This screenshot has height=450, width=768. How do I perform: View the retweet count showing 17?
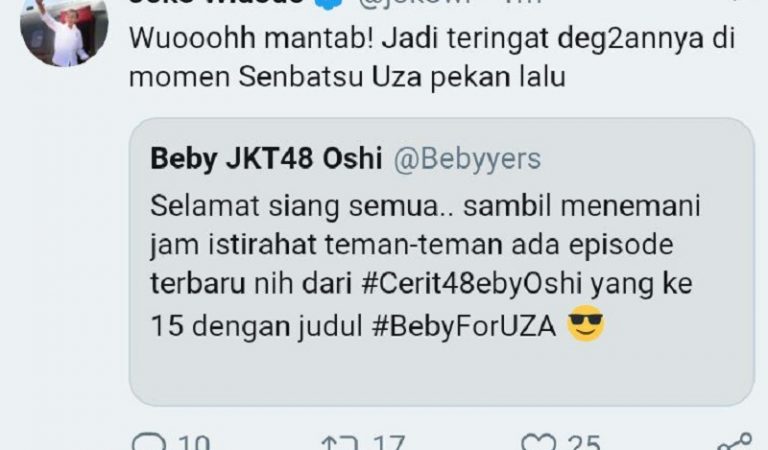coord(389,443)
